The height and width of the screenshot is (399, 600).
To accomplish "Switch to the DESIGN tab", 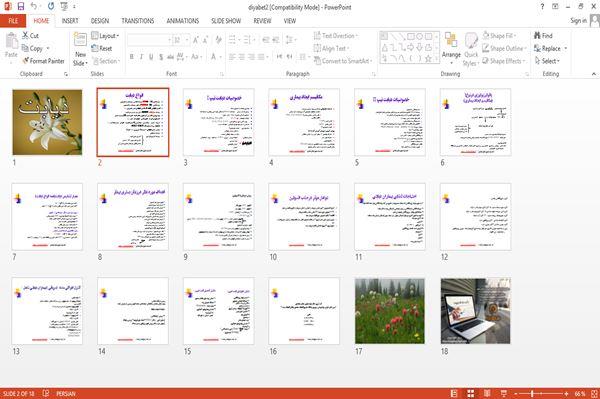I will 100,21.
